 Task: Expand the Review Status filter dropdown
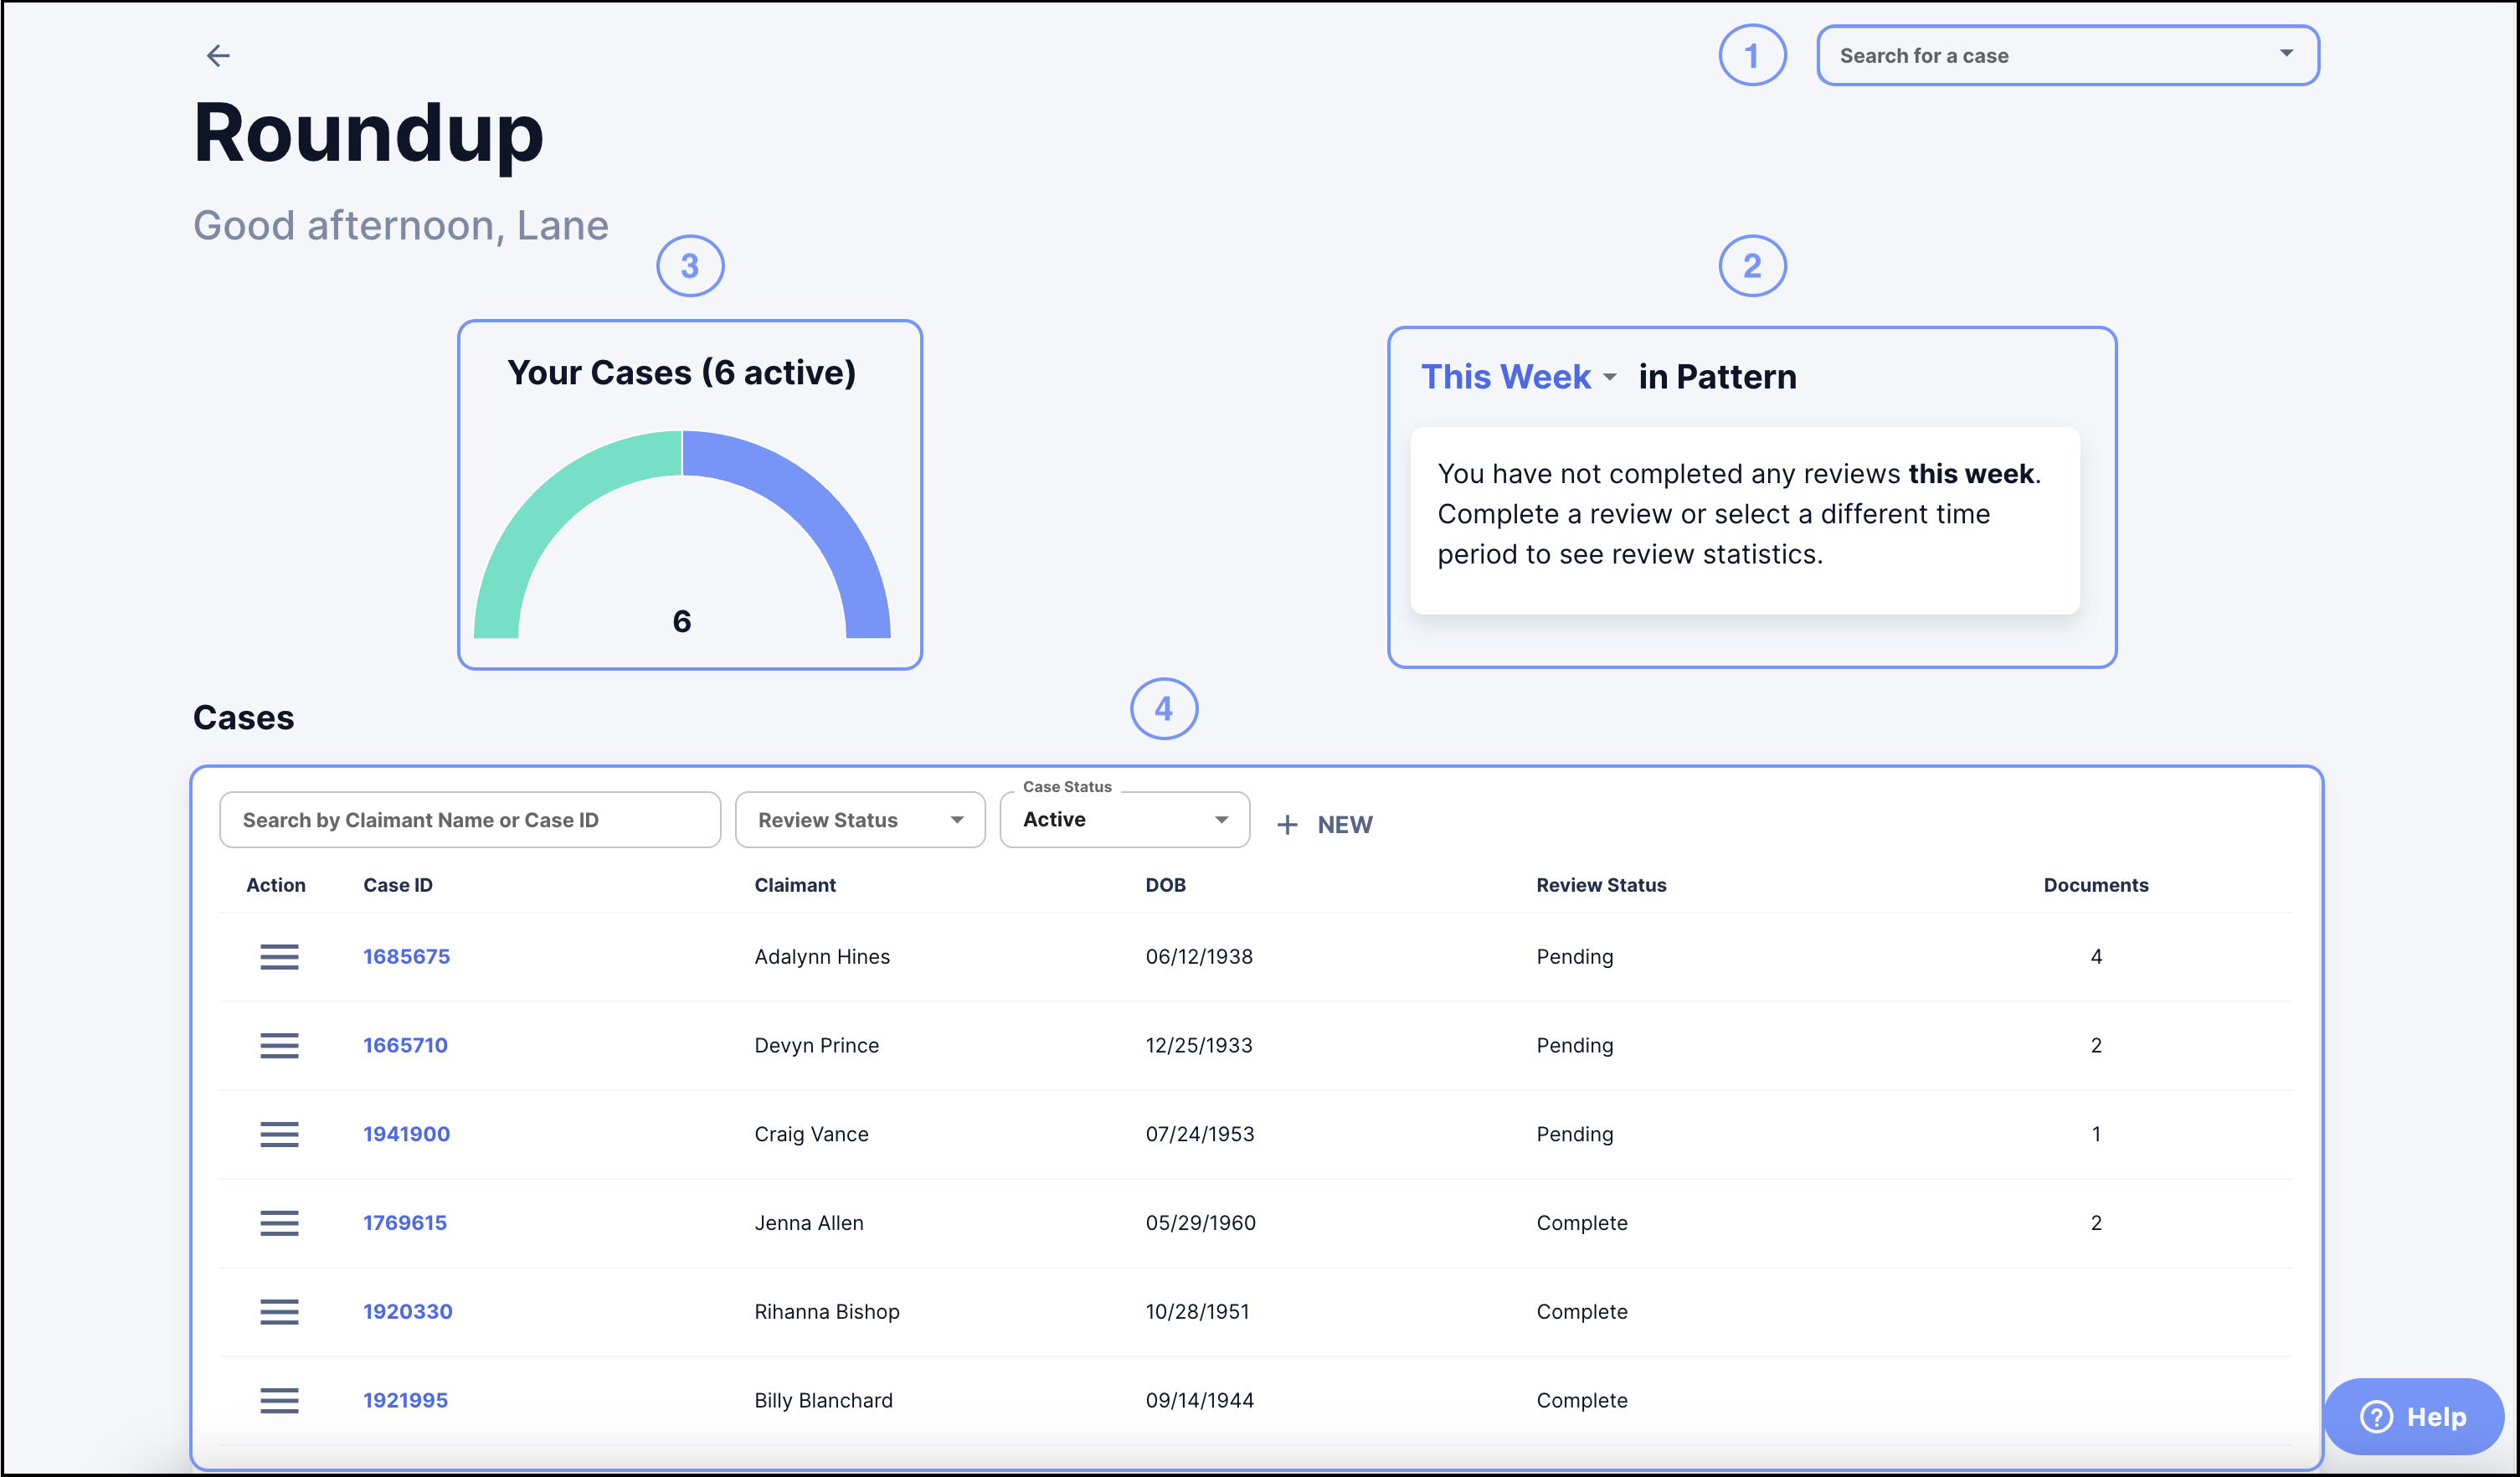(860, 820)
